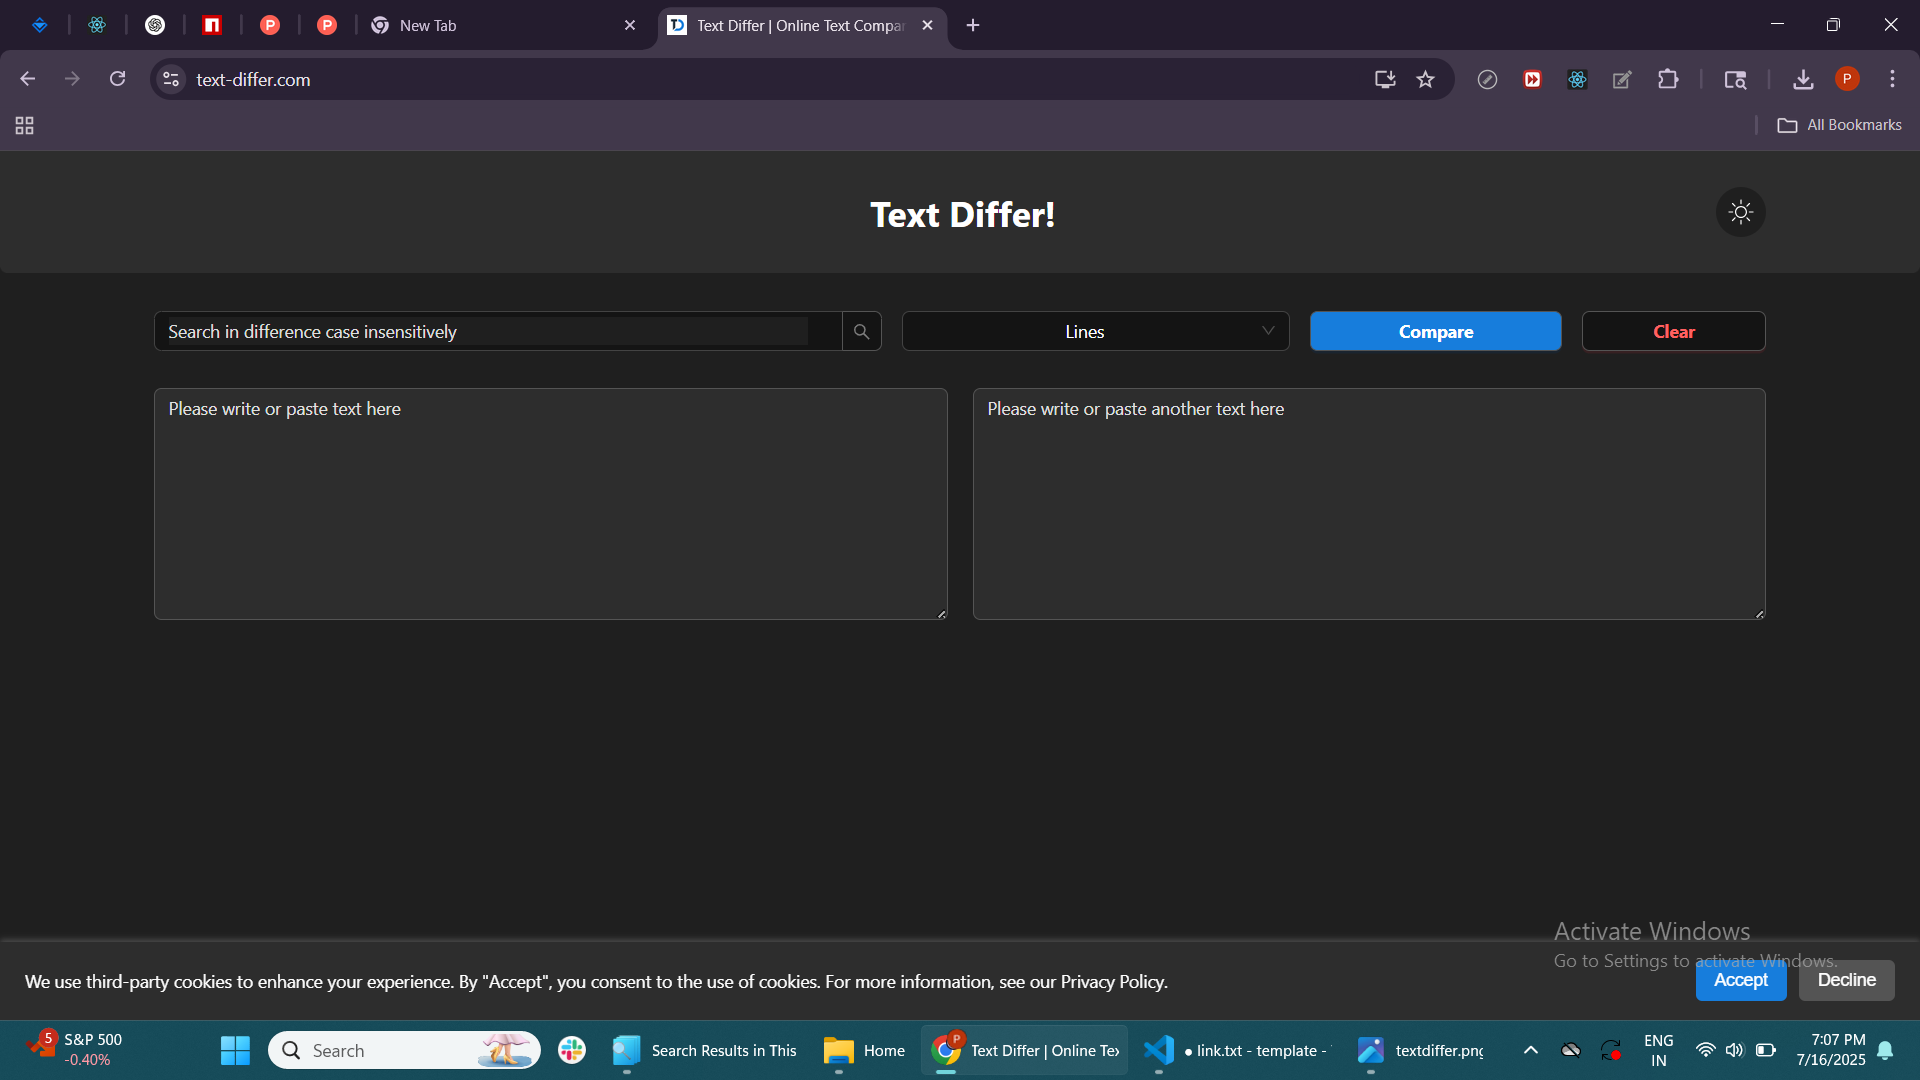Open the Extensions puzzle menu
Screen dimensions: 1920x1080
tap(1667, 79)
